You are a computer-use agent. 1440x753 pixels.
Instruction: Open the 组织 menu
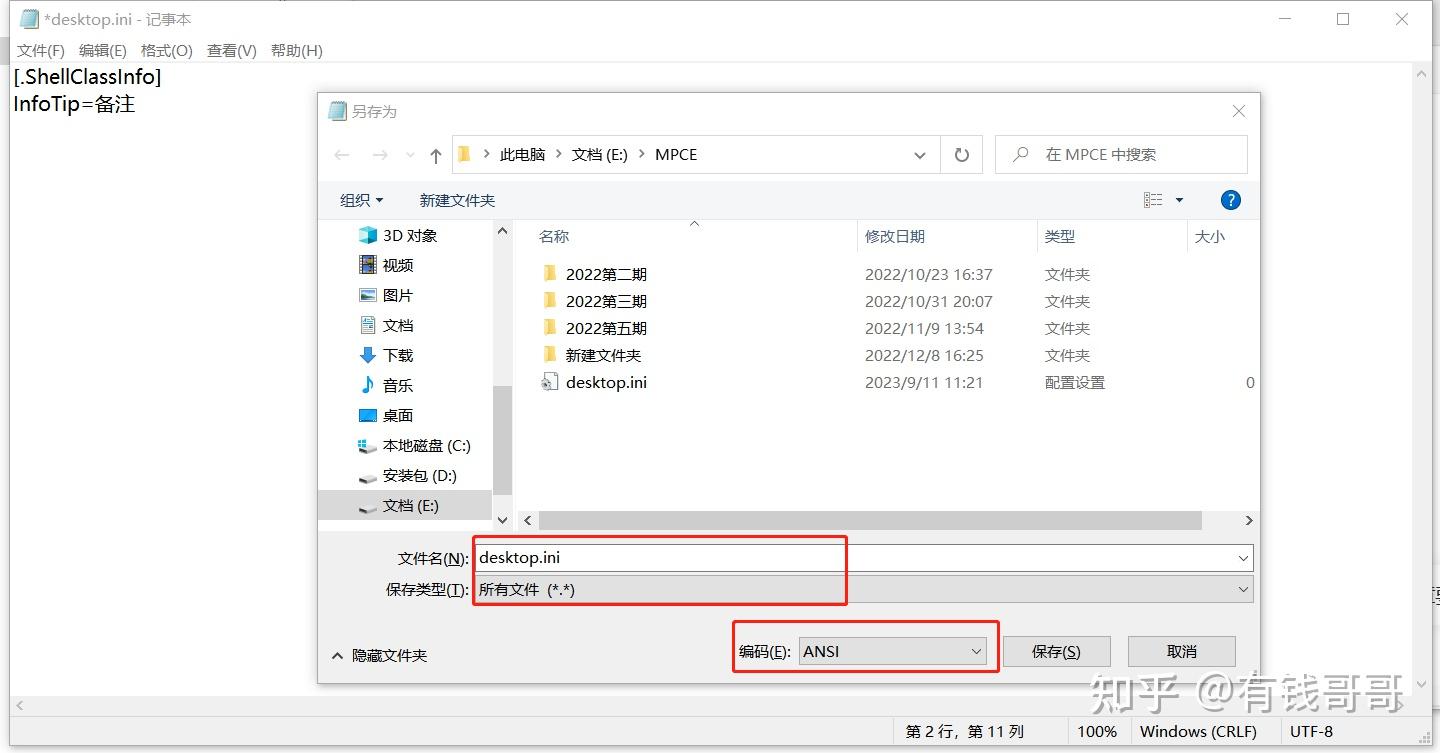(359, 199)
